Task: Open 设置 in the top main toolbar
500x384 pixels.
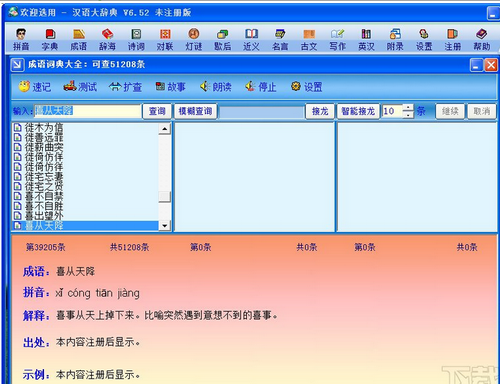Action: 424,40
